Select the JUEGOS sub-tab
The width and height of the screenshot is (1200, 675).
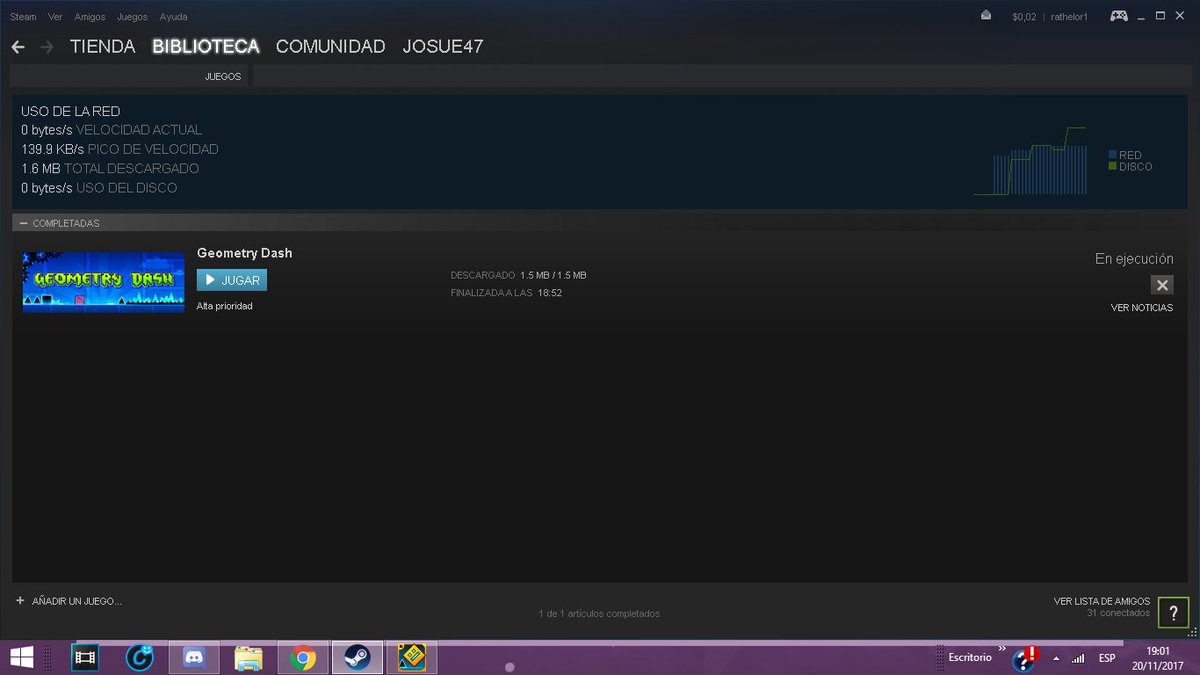[x=223, y=76]
